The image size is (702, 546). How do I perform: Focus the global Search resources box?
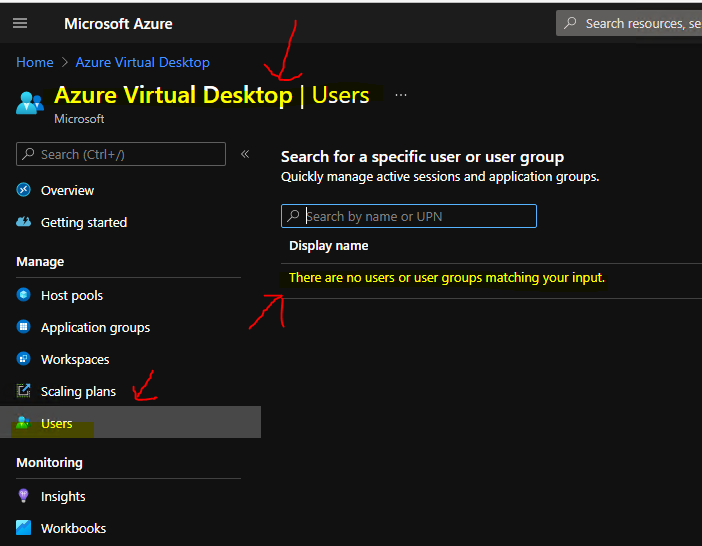tap(629, 23)
